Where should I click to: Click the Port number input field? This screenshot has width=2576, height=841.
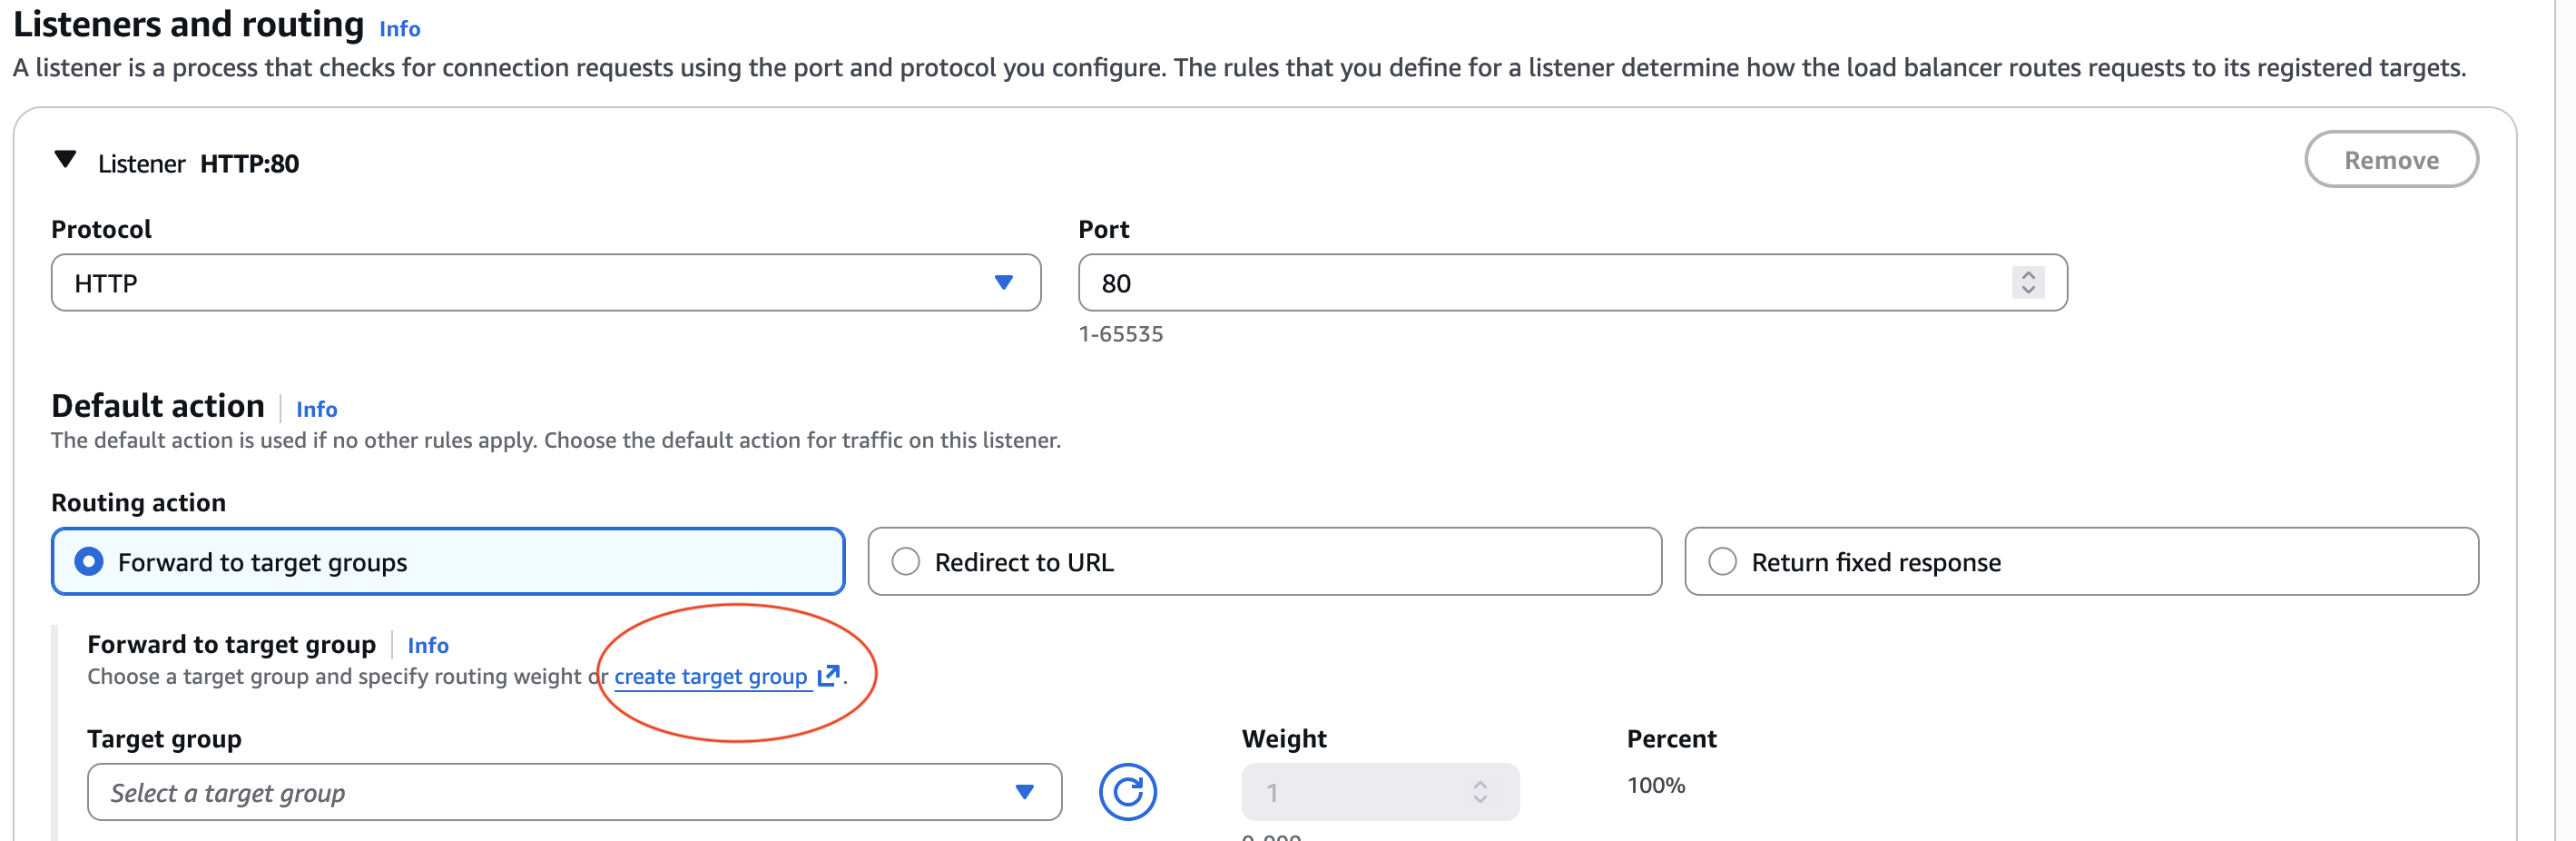(x=1540, y=283)
